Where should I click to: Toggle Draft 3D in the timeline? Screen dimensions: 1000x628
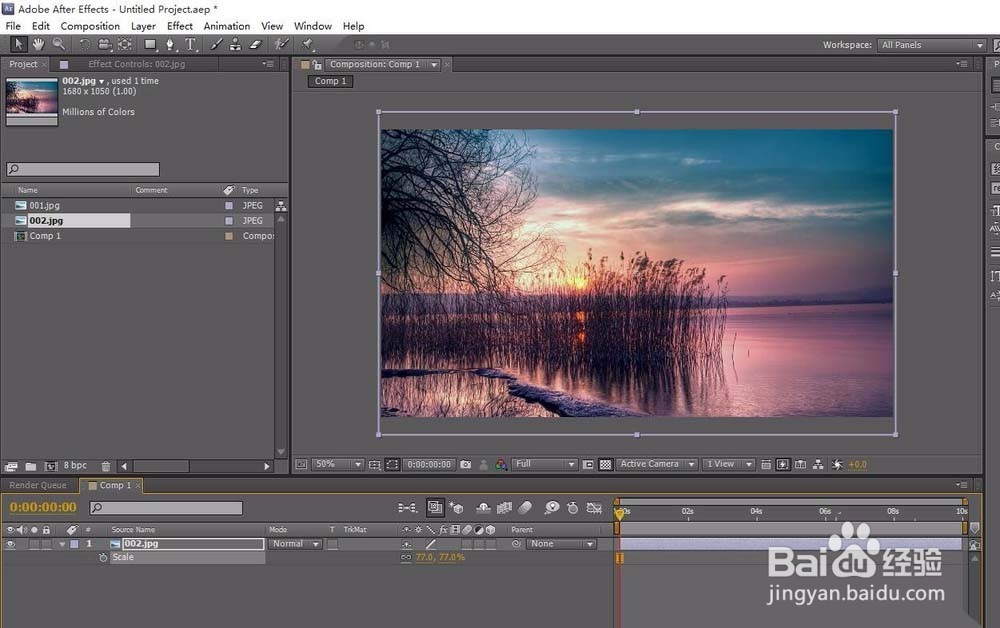click(456, 508)
